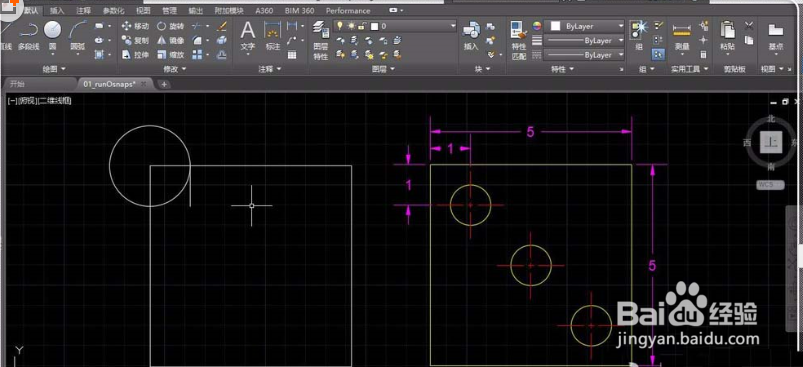
Task: Expand the 修改 panel
Action: click(175, 69)
